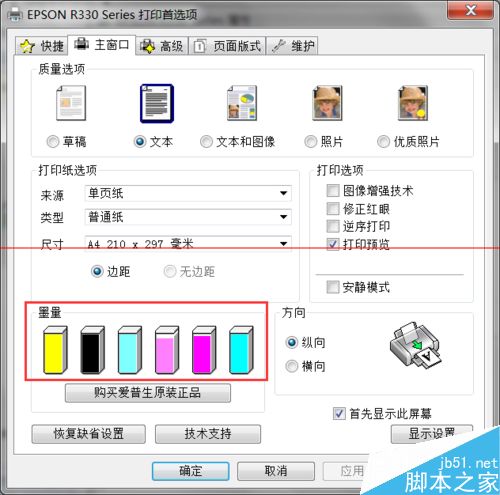
Task: Switch to the 快捷 tab
Action: click(x=42, y=46)
